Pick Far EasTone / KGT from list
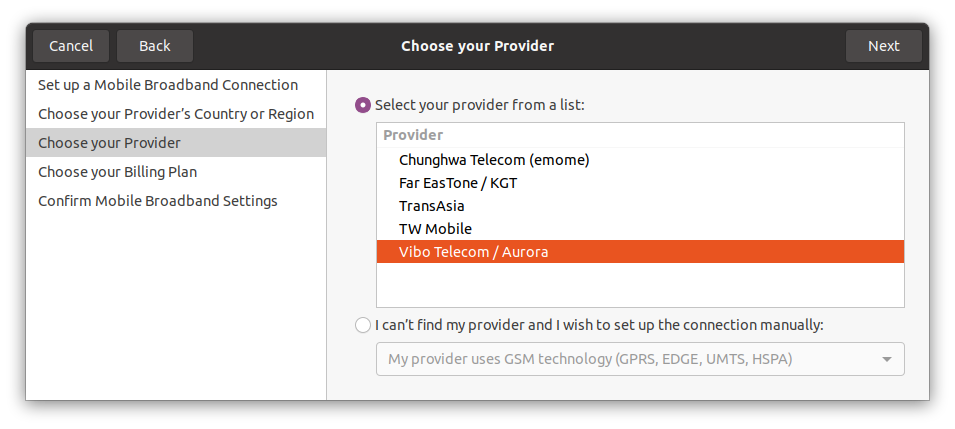This screenshot has width=955, height=429. click(458, 183)
